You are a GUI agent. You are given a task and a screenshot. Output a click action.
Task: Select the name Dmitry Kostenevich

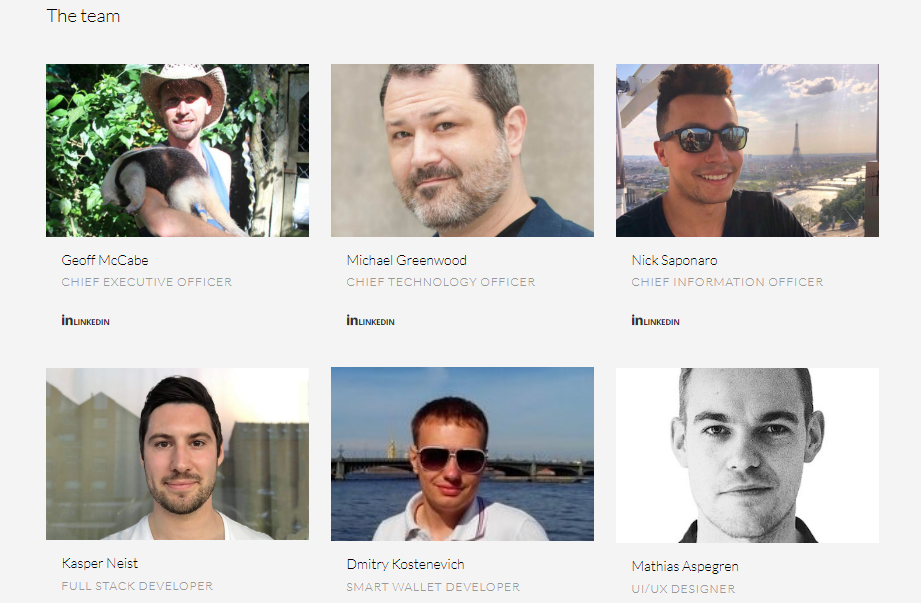405,564
